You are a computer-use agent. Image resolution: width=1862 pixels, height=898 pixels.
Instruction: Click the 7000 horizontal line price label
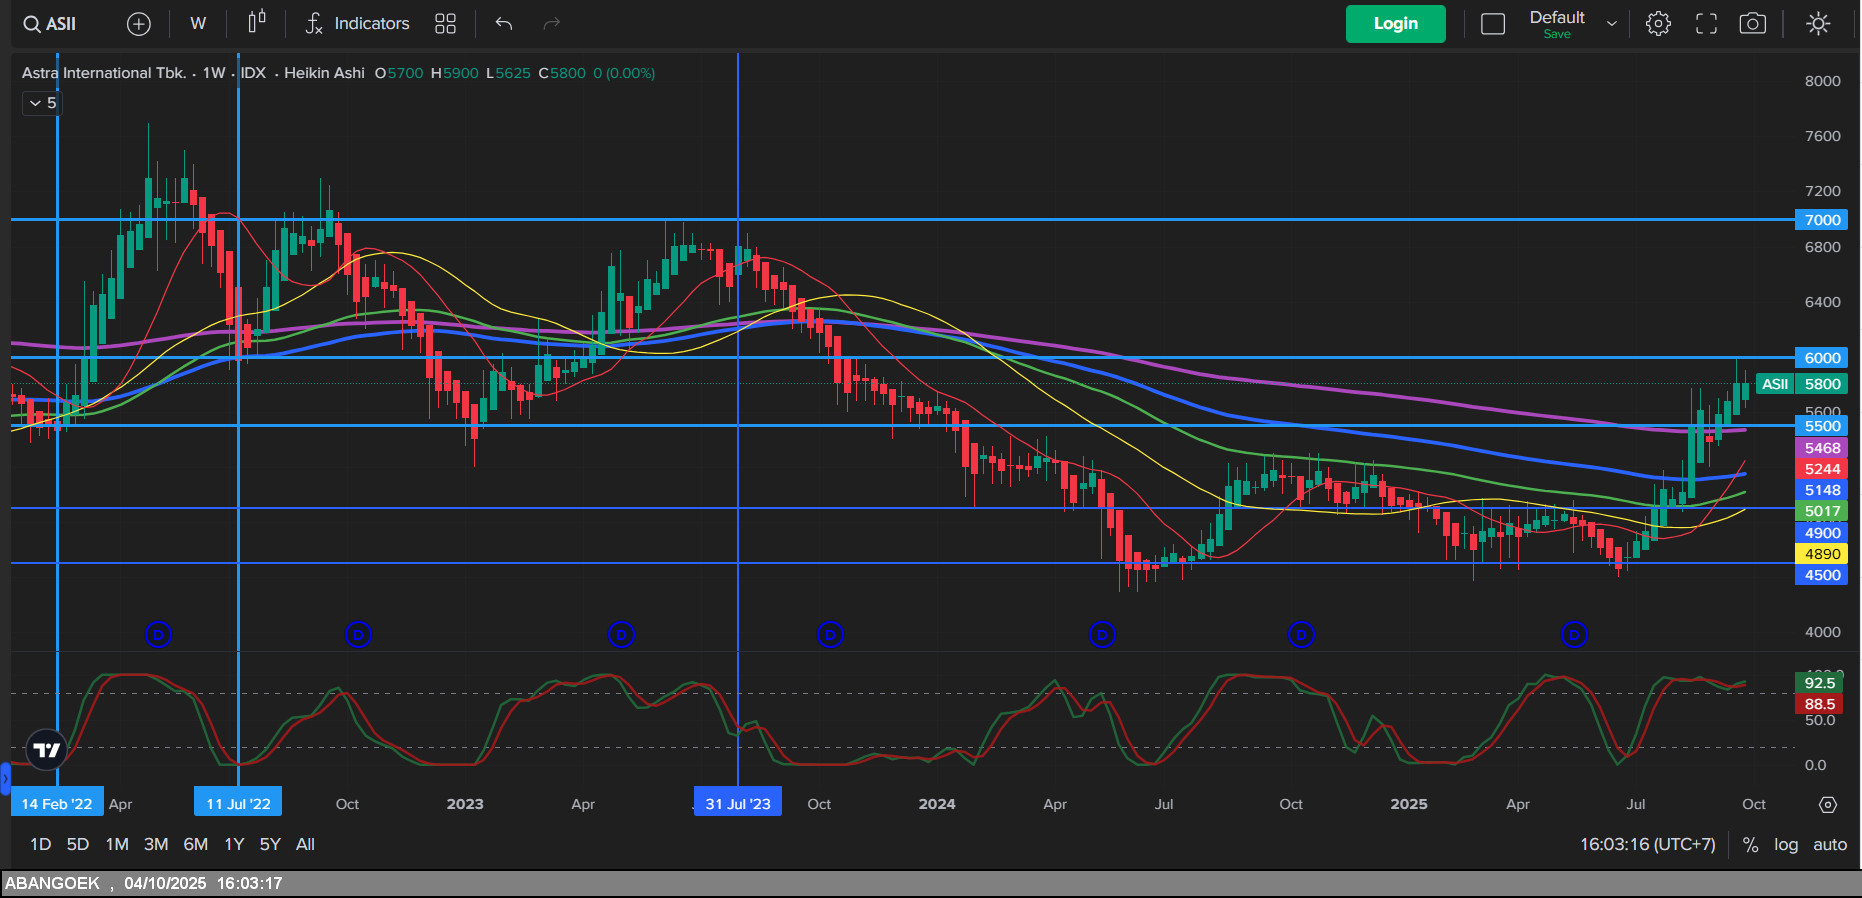[1821, 220]
